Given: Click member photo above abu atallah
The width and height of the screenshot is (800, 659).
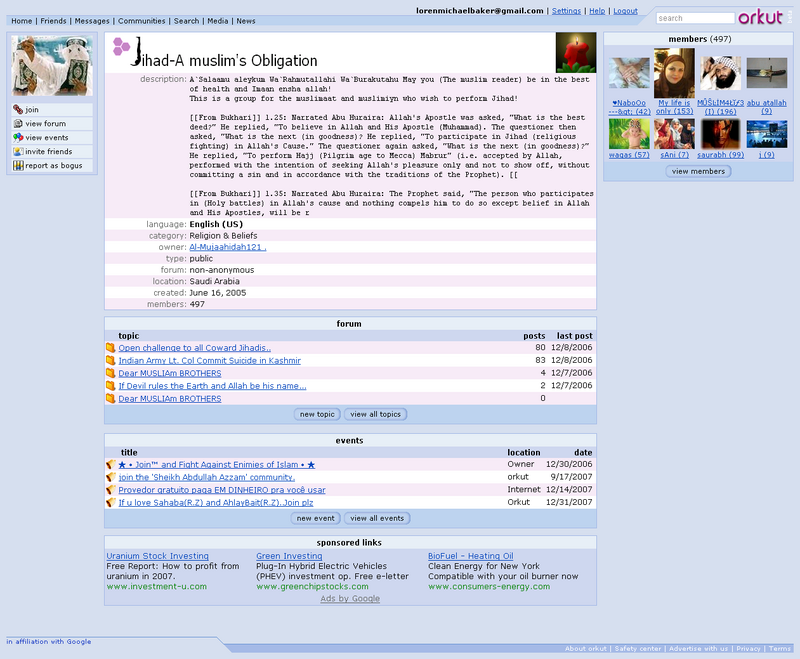Looking at the screenshot, I should (x=766, y=73).
